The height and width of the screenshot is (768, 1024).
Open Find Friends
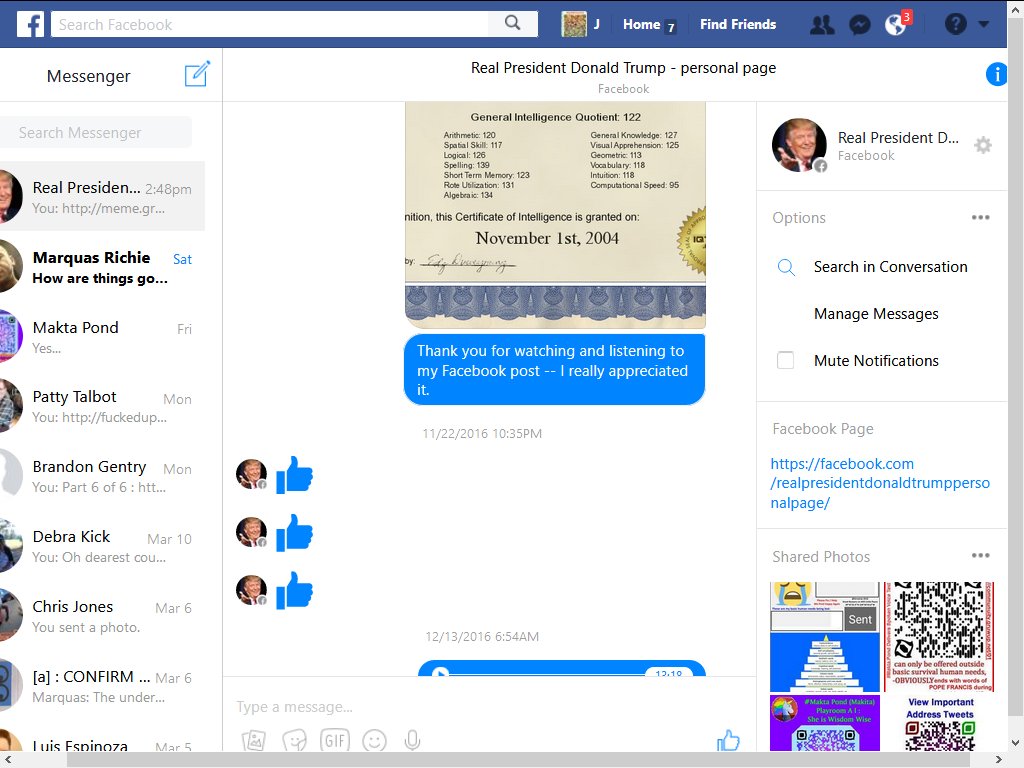tap(738, 25)
